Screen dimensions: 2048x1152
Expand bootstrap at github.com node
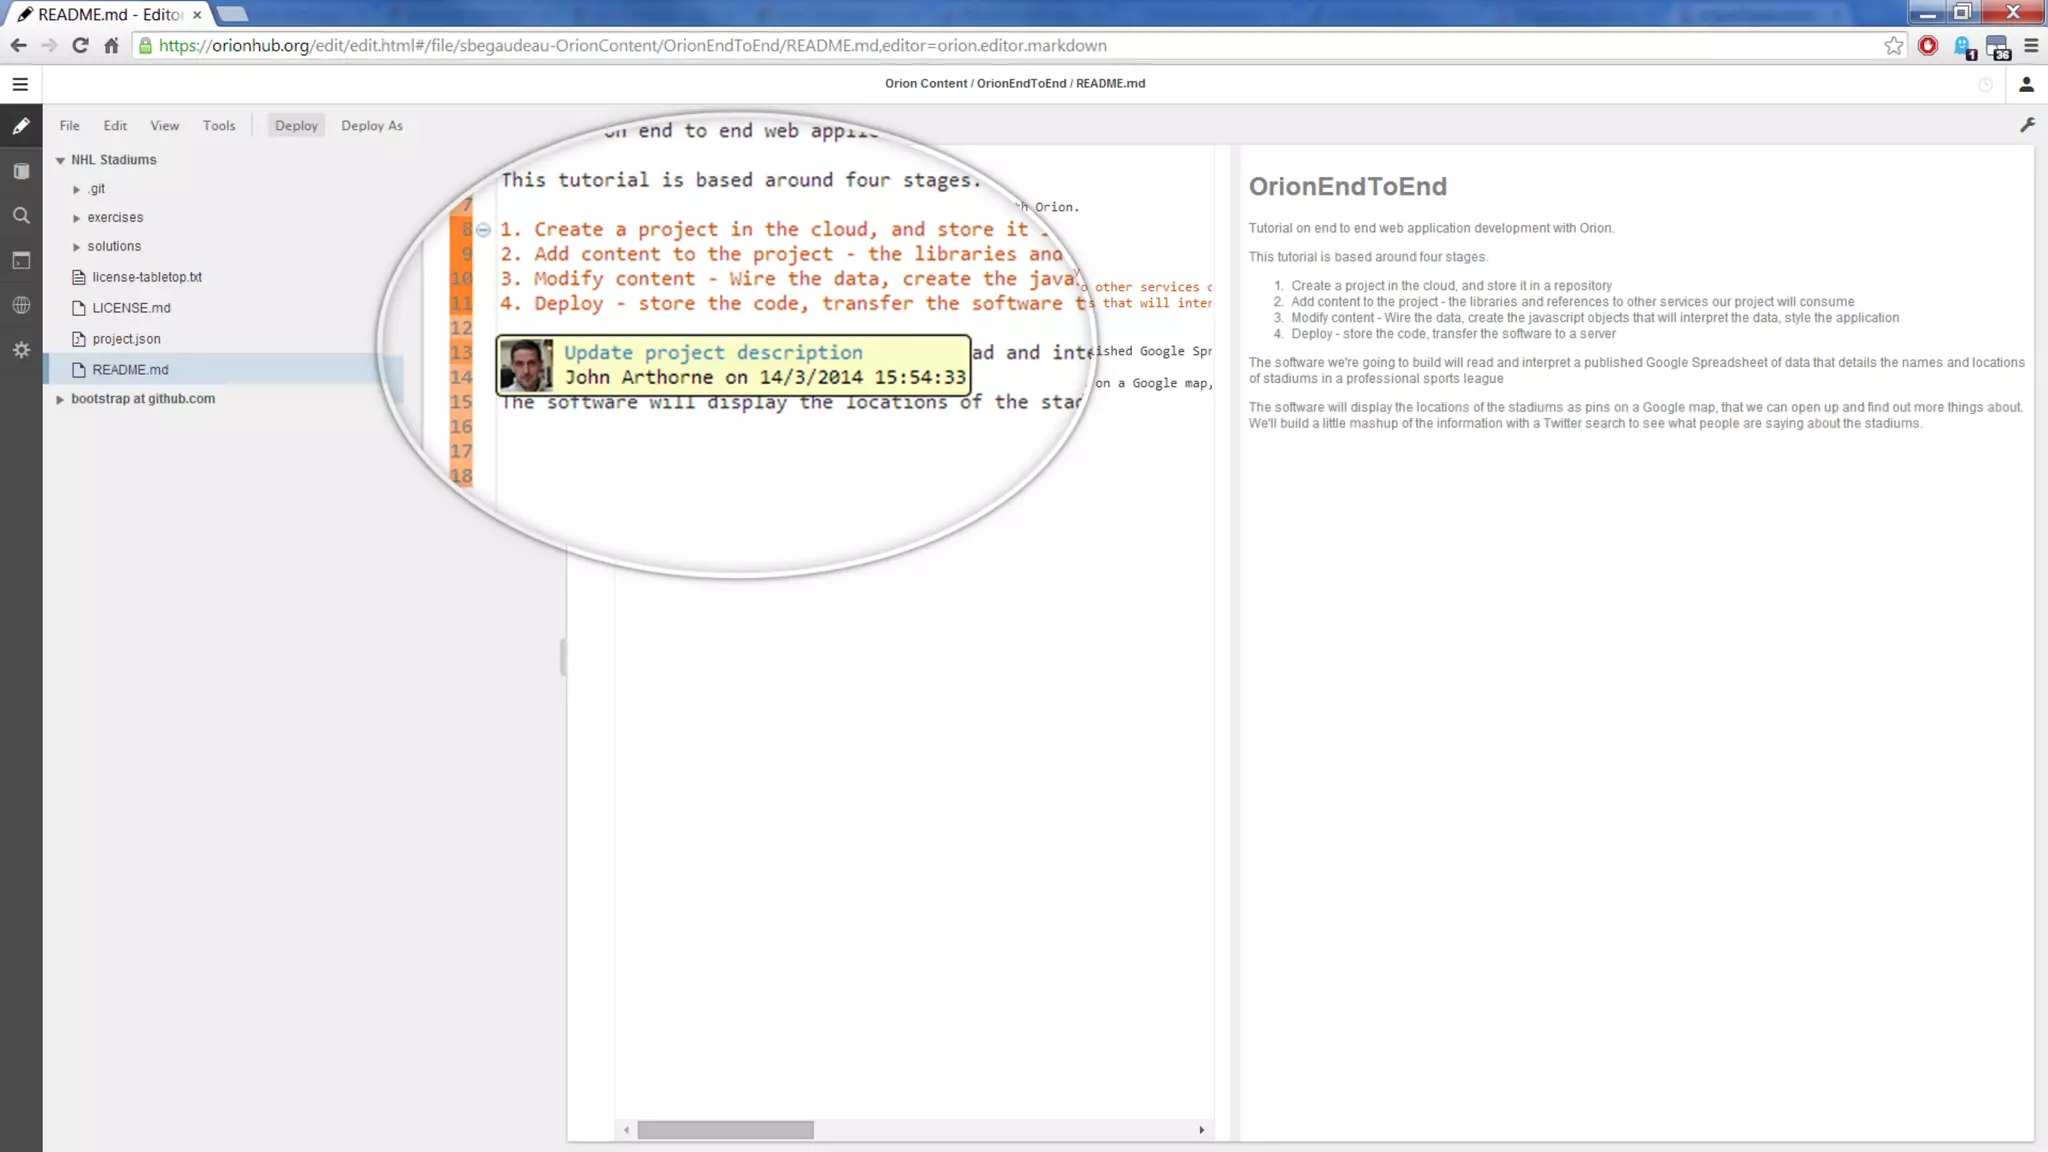pyautogui.click(x=60, y=399)
